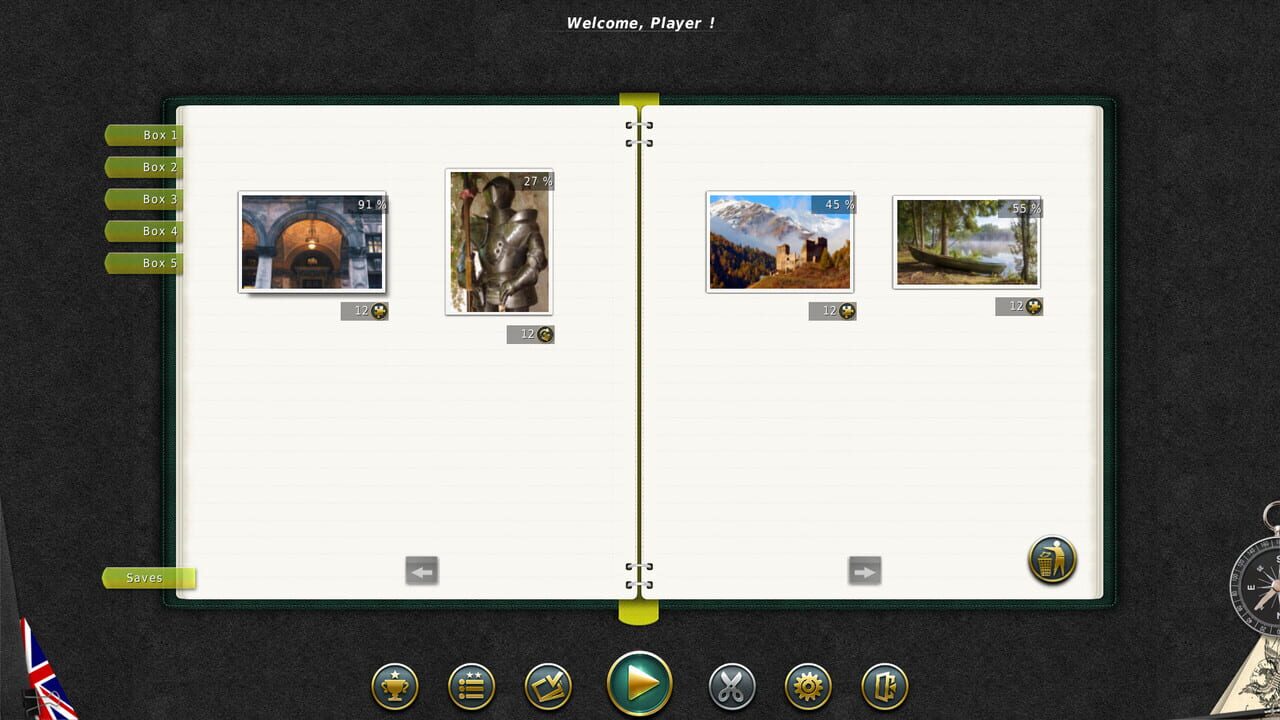View the high scores list
1280x720 pixels.
[471, 686]
